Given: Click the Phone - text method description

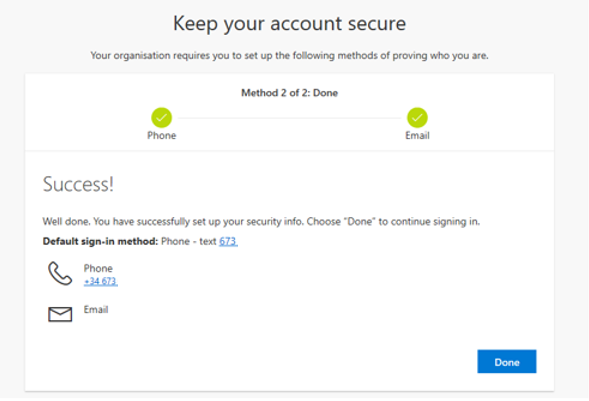Looking at the screenshot, I should [189, 241].
